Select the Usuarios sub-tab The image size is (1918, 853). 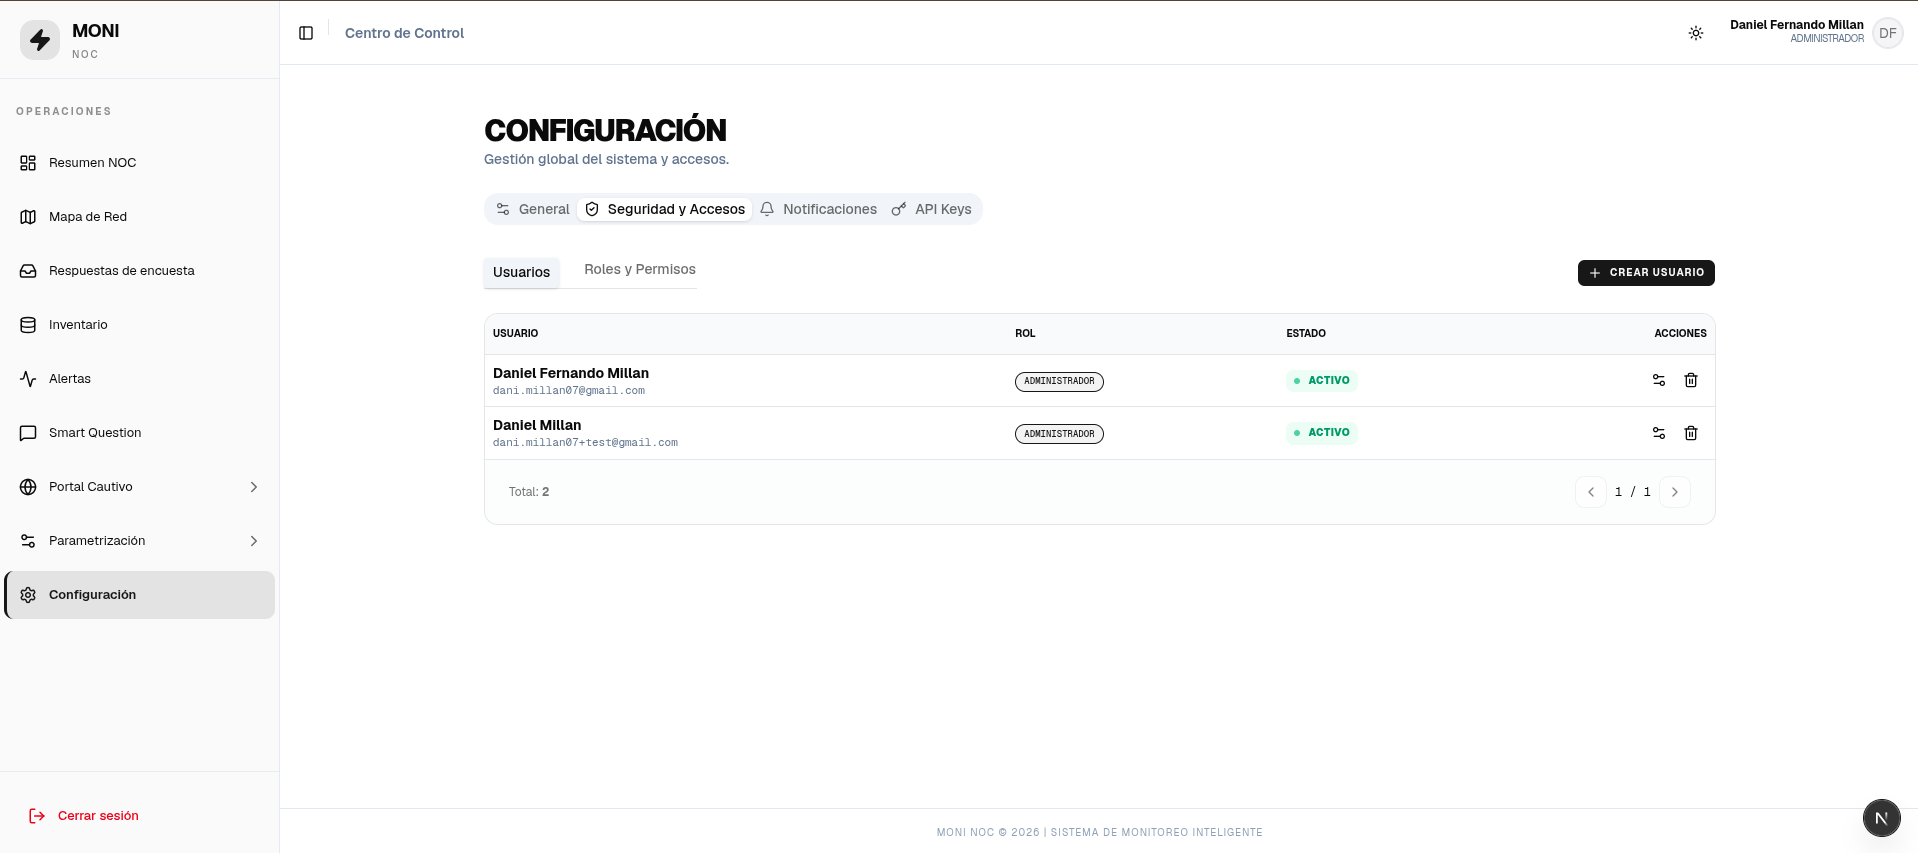(521, 272)
